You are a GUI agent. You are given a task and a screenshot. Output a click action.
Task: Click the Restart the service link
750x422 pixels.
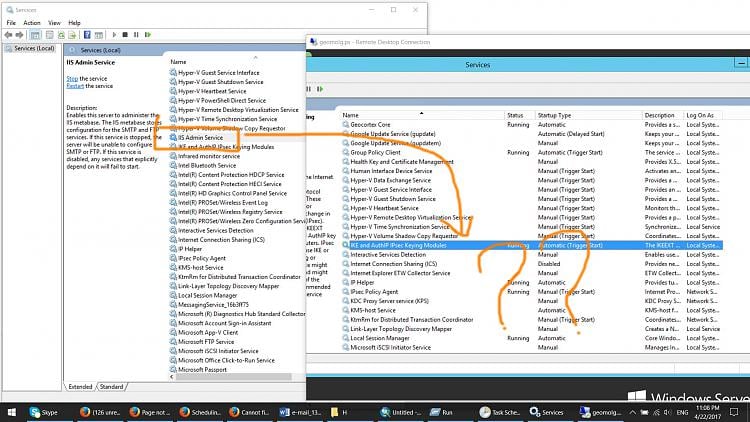75,86
